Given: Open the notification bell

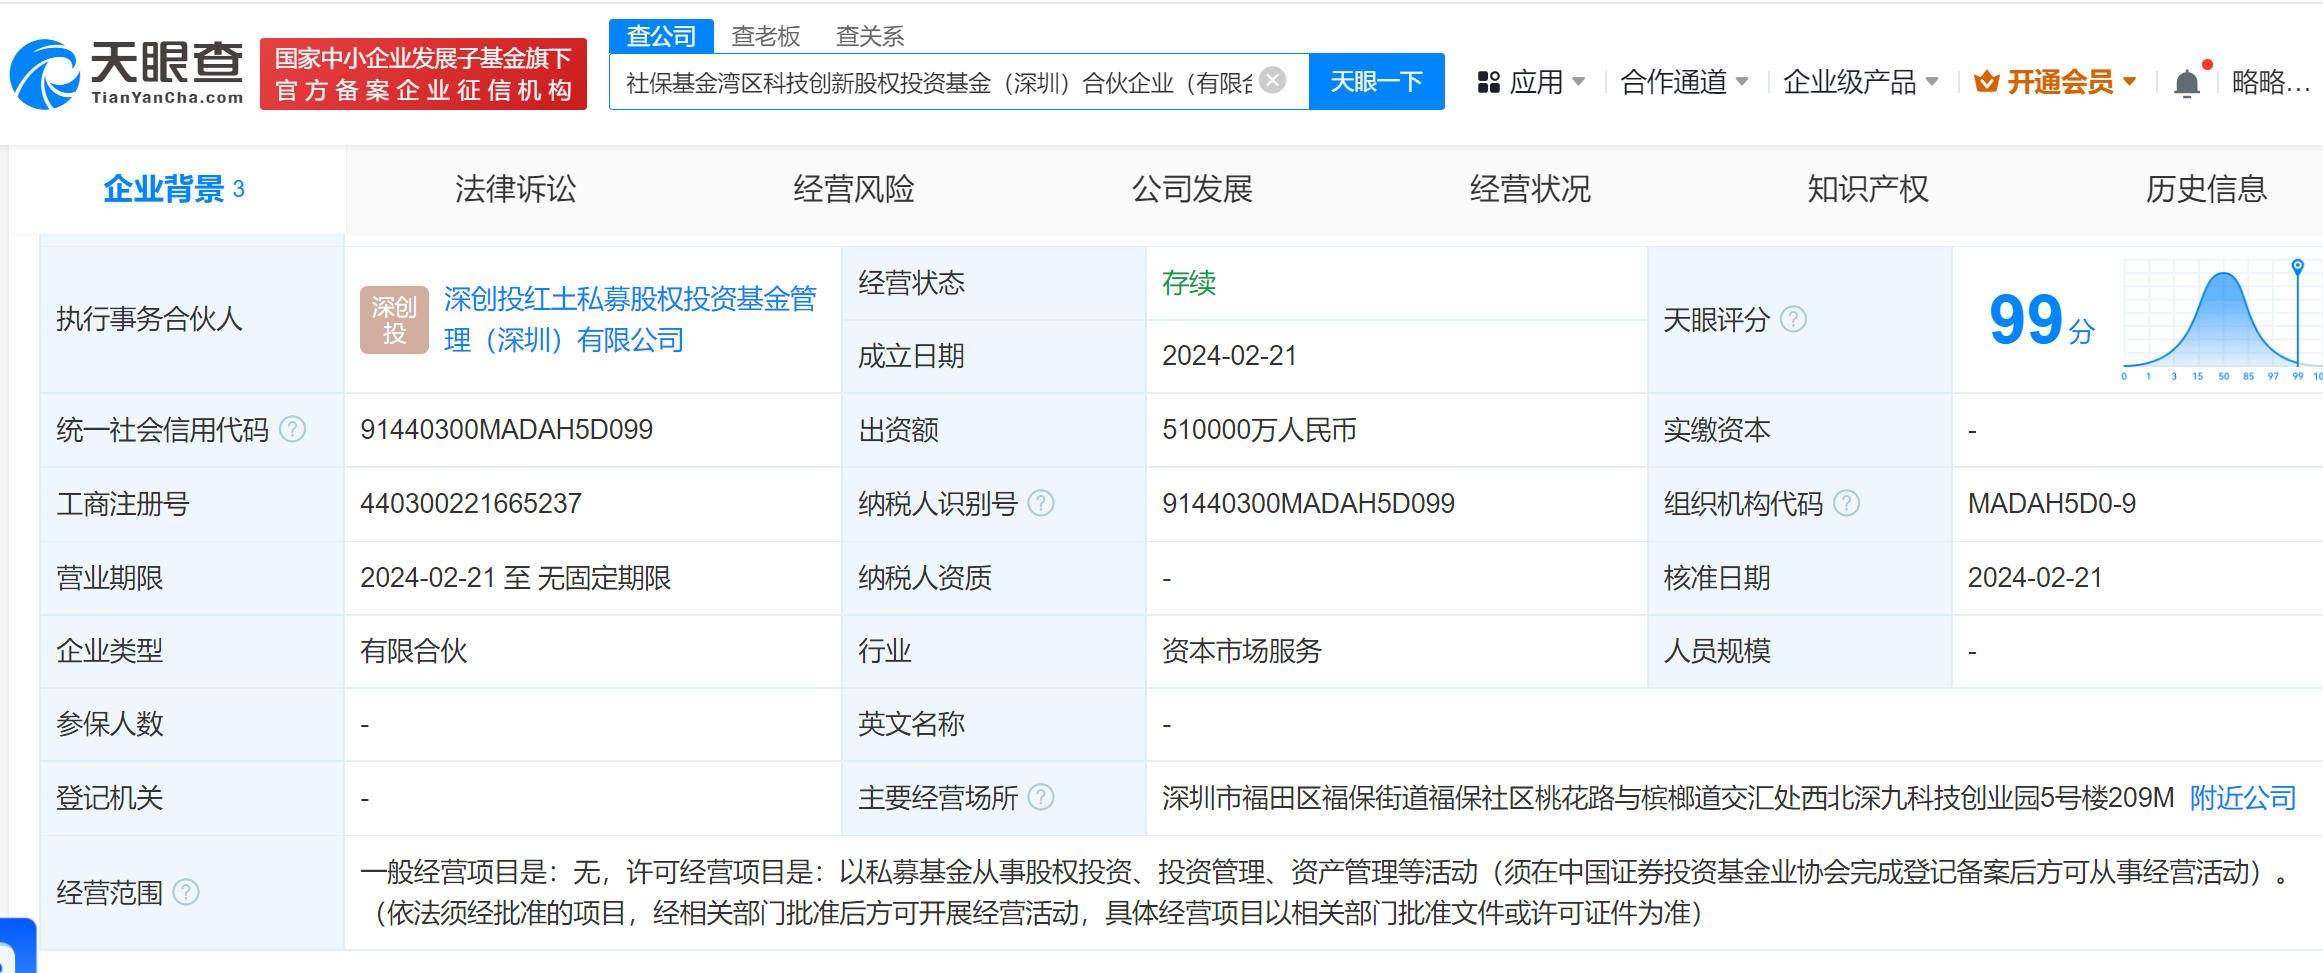Looking at the screenshot, I should click(x=2188, y=82).
